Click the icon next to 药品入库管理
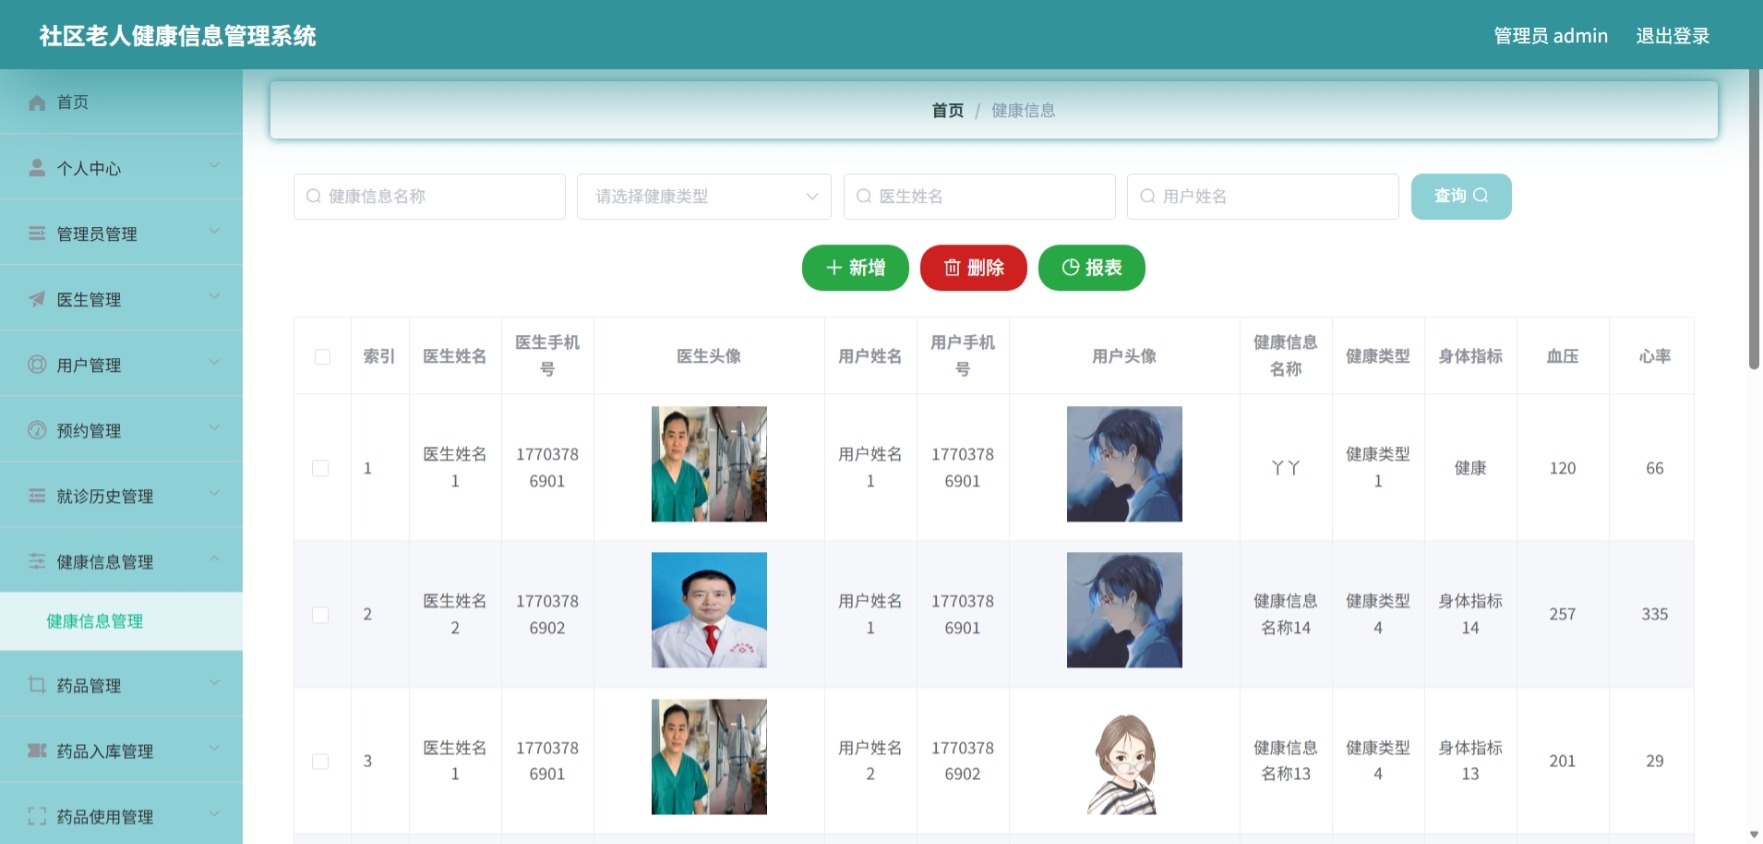1763x844 pixels. tap(37, 751)
